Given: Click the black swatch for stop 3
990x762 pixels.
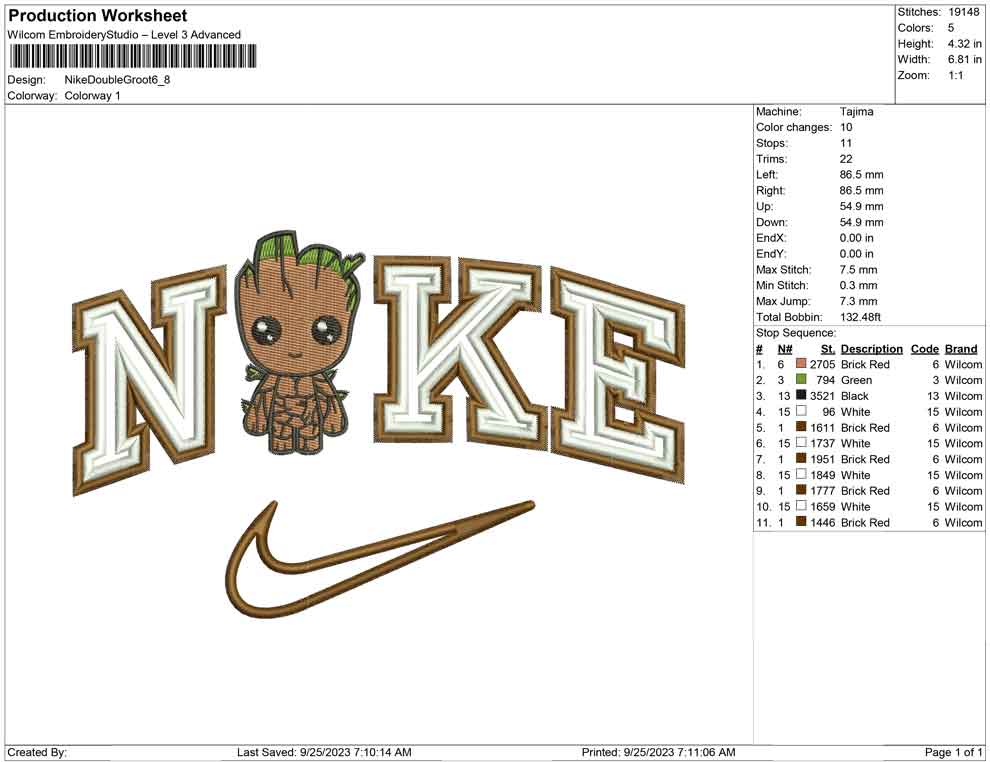Looking at the screenshot, I should click(801, 395).
